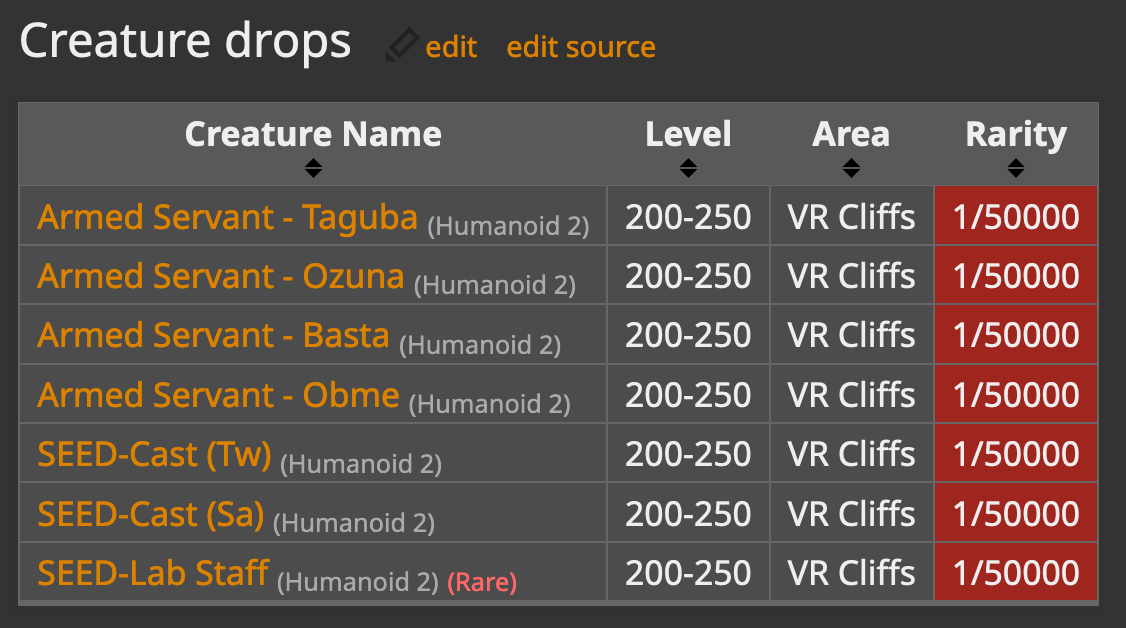Viewport: 1126px width, 628px height.
Task: Open SEED-Cast (Sa) creature page
Action: pos(151,514)
